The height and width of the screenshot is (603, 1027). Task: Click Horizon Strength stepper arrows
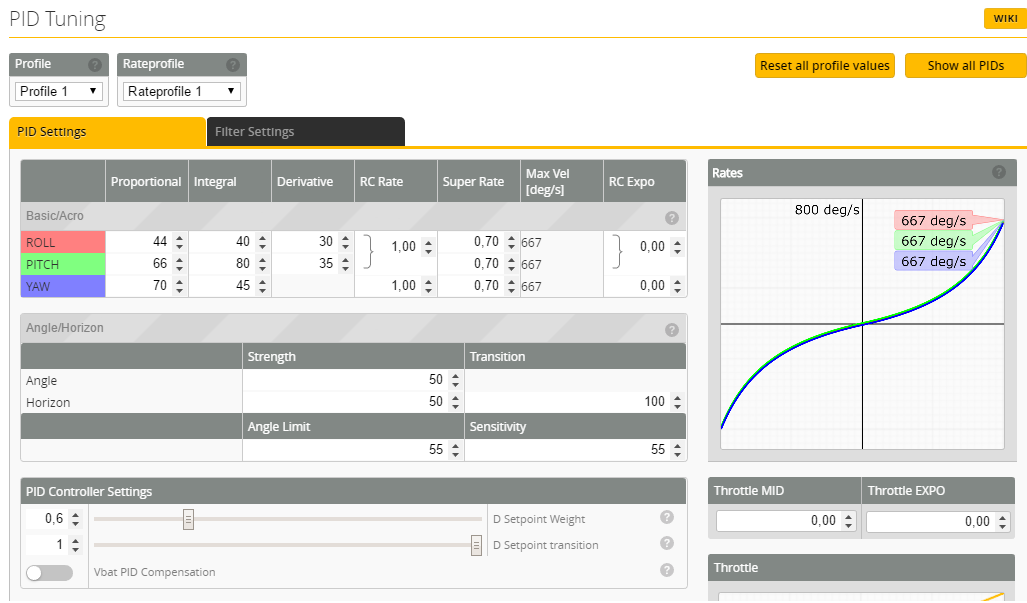click(x=455, y=402)
